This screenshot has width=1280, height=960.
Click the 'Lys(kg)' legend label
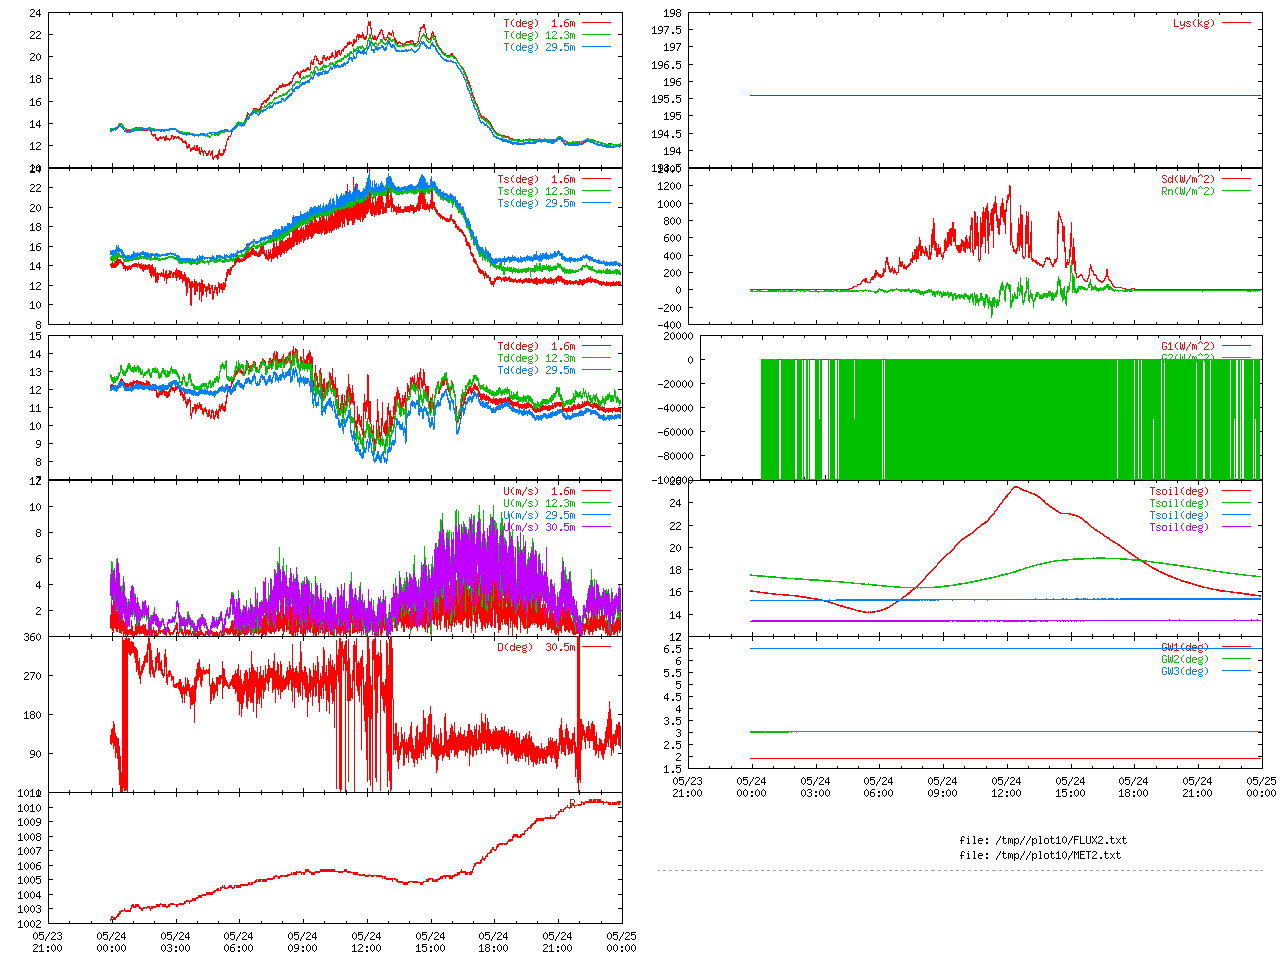pyautogui.click(x=1194, y=23)
